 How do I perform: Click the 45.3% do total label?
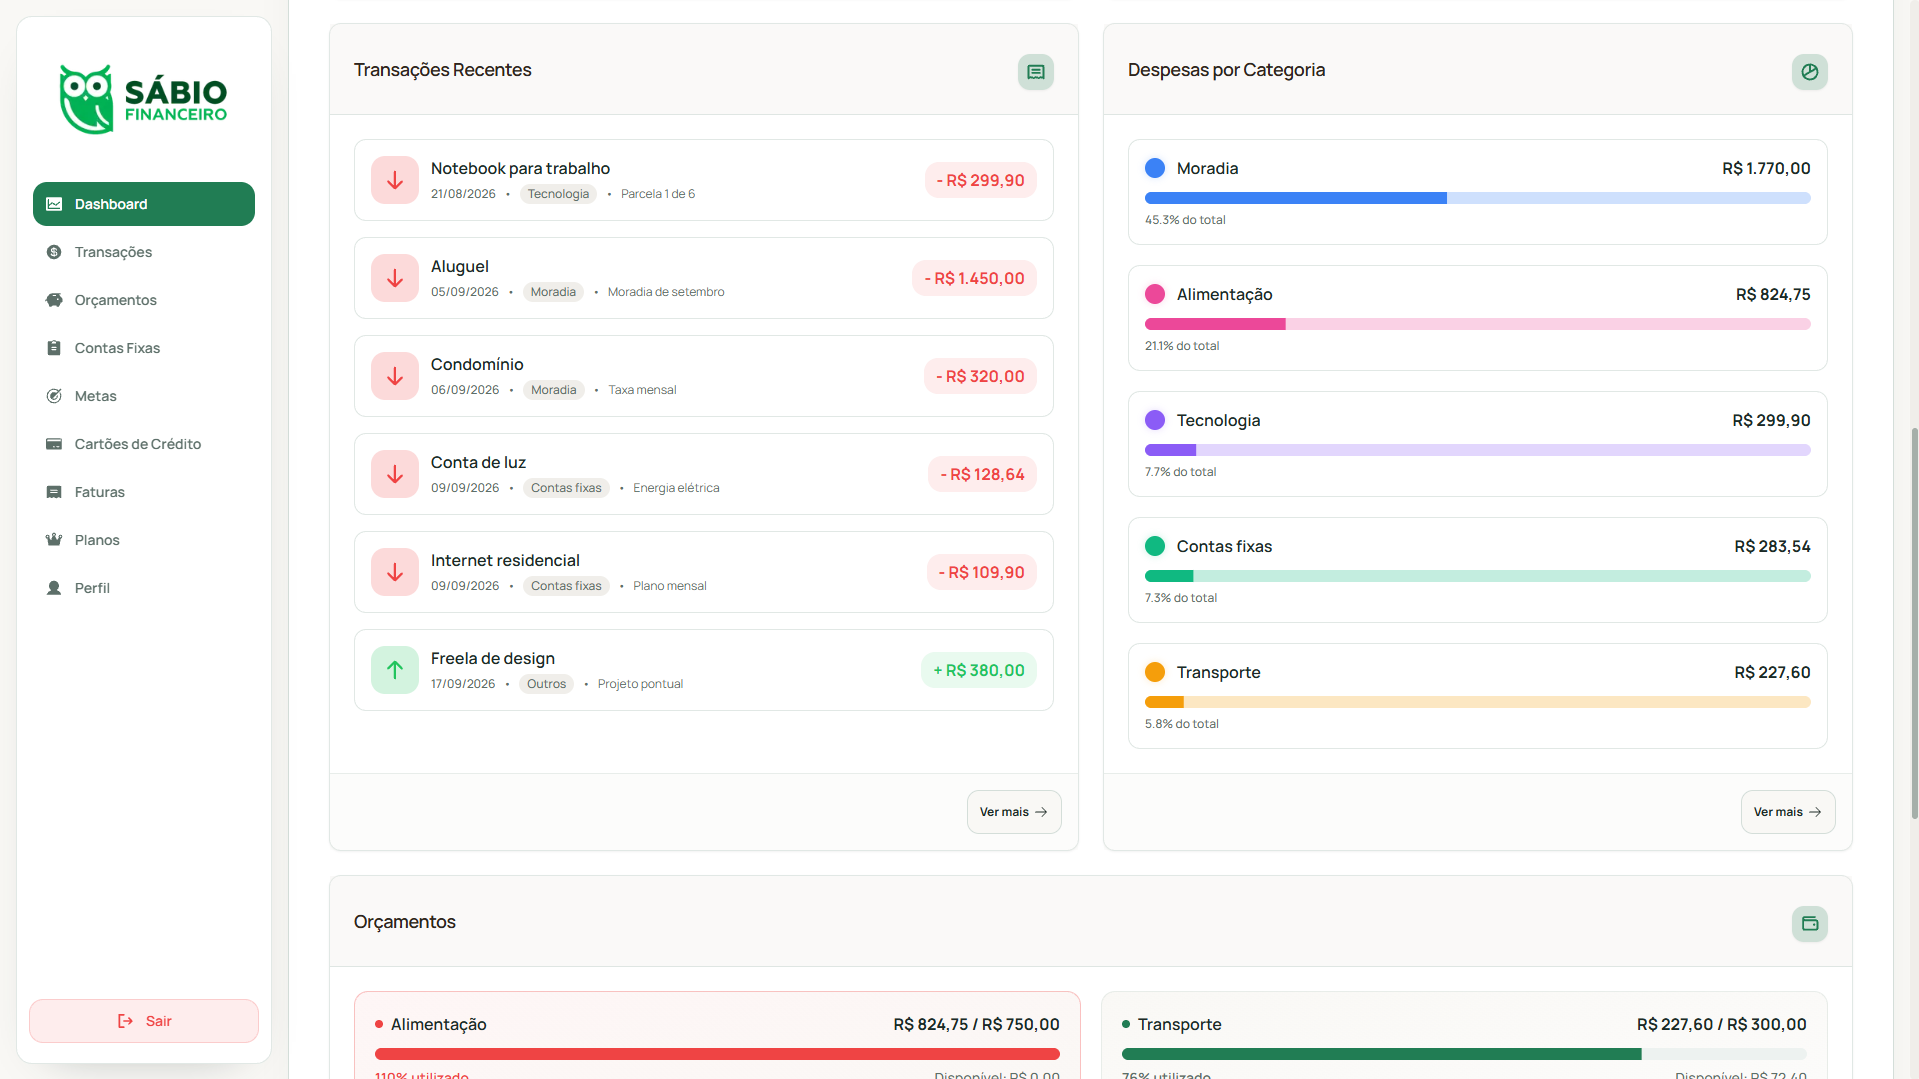click(1185, 220)
